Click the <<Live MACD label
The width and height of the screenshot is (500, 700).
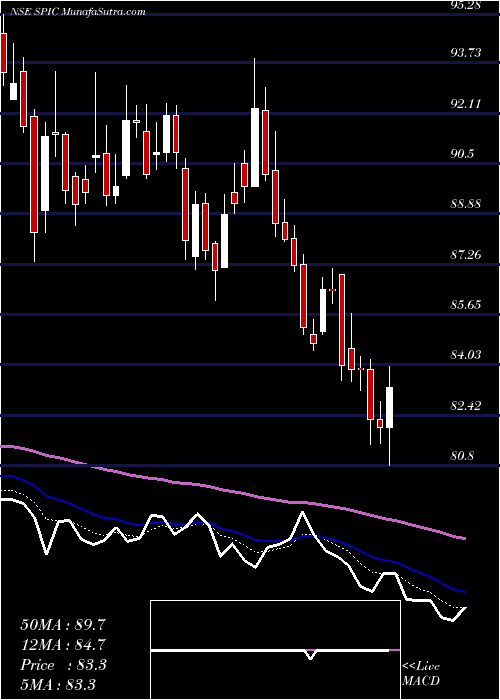(421, 674)
